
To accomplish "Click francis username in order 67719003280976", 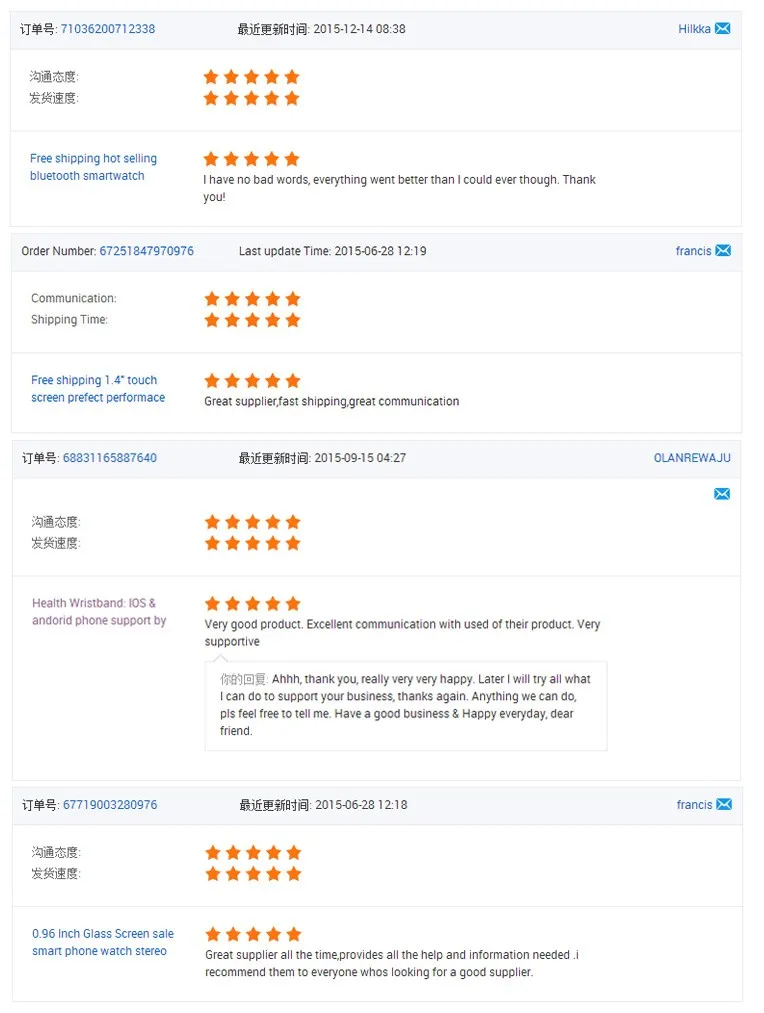I will click(x=694, y=805).
